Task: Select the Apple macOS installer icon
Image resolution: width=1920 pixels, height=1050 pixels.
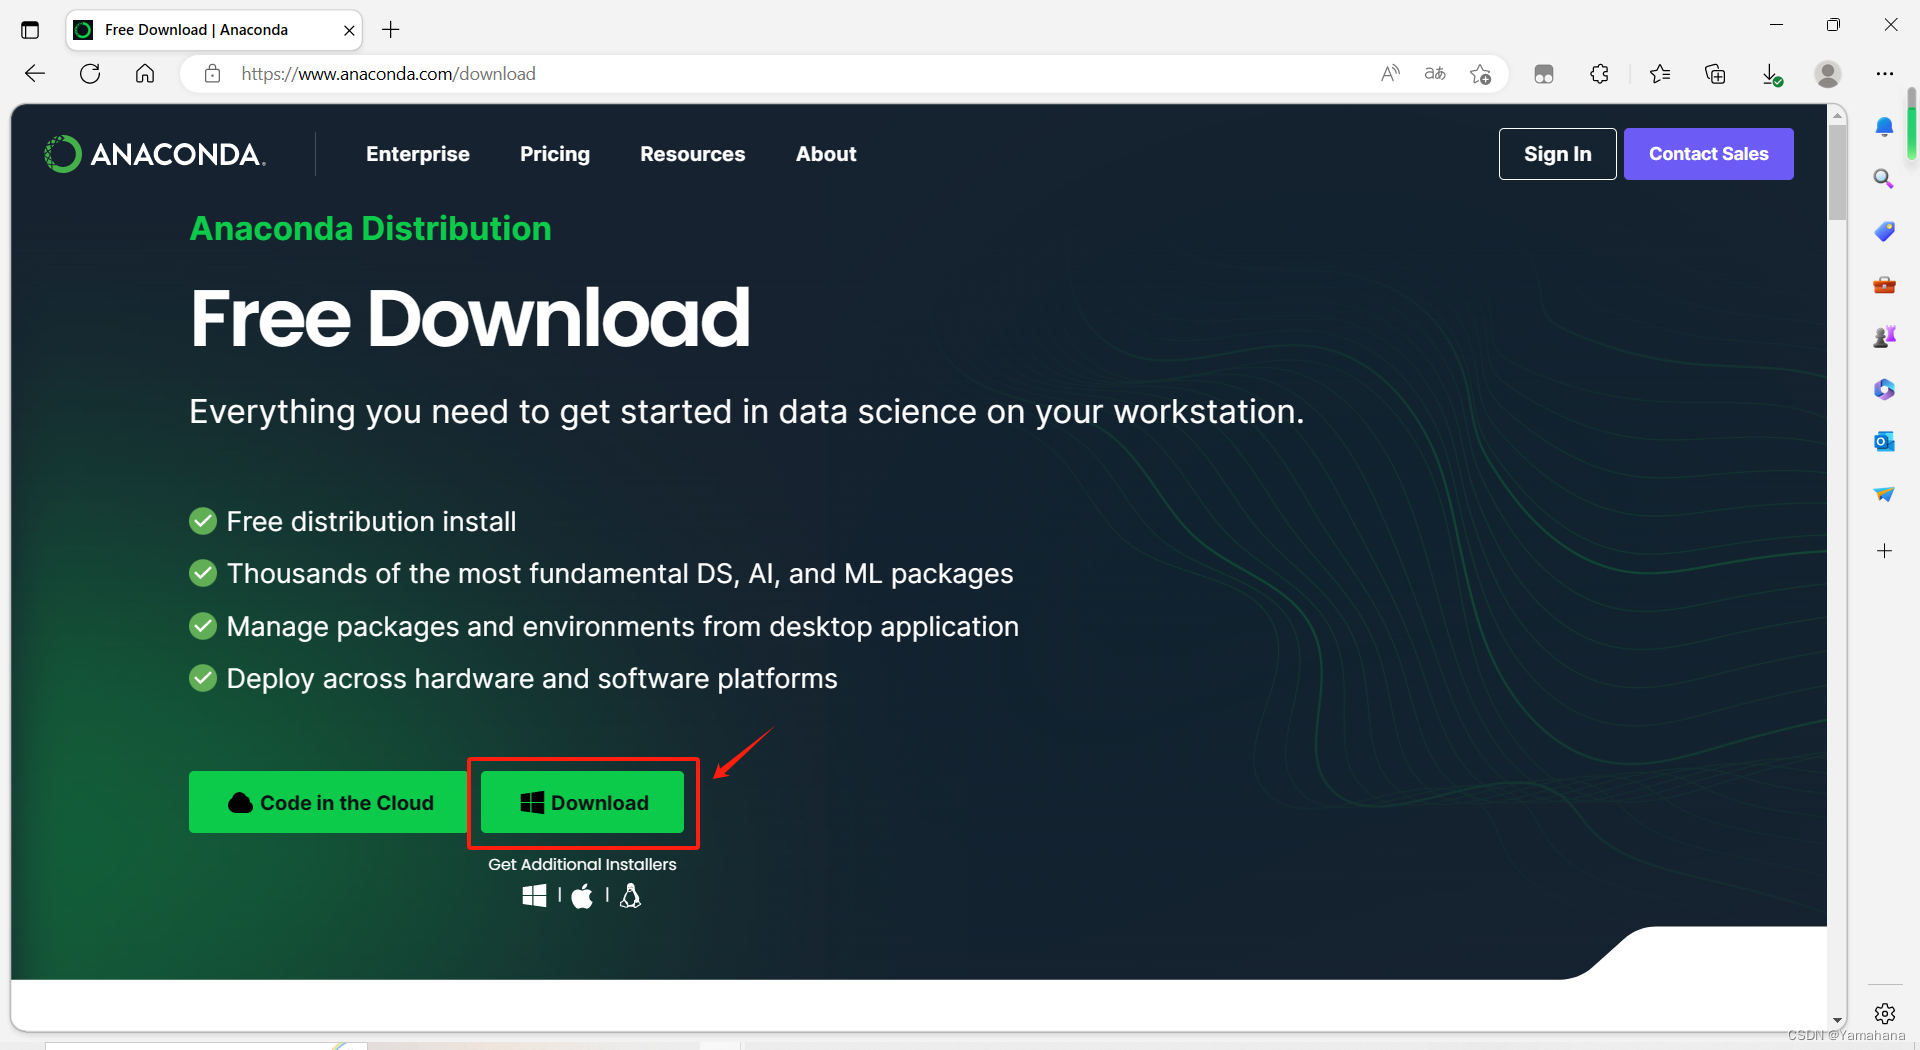Action: click(x=582, y=896)
